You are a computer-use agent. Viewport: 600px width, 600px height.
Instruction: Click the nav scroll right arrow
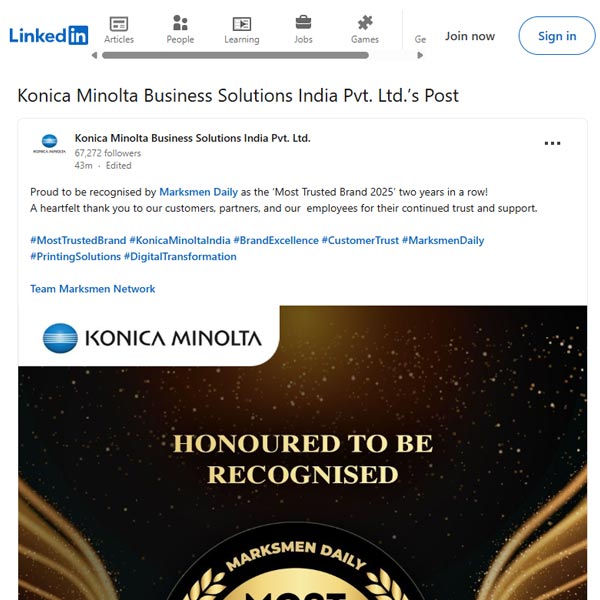tap(420, 55)
